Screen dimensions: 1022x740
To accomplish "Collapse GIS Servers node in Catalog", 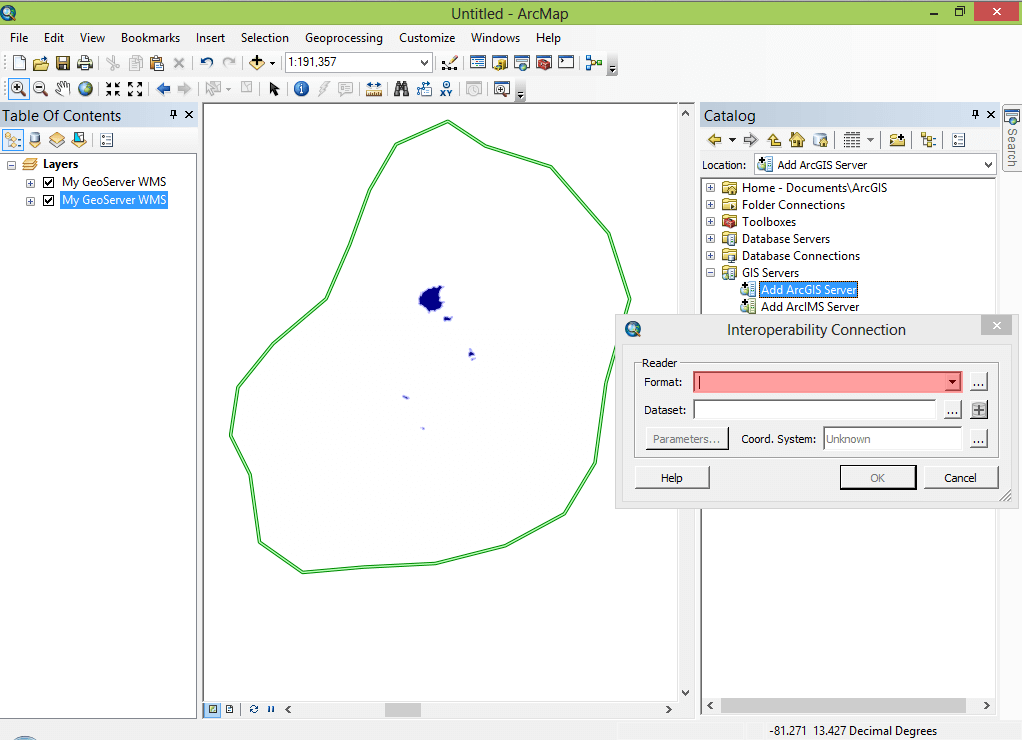I will [710, 273].
